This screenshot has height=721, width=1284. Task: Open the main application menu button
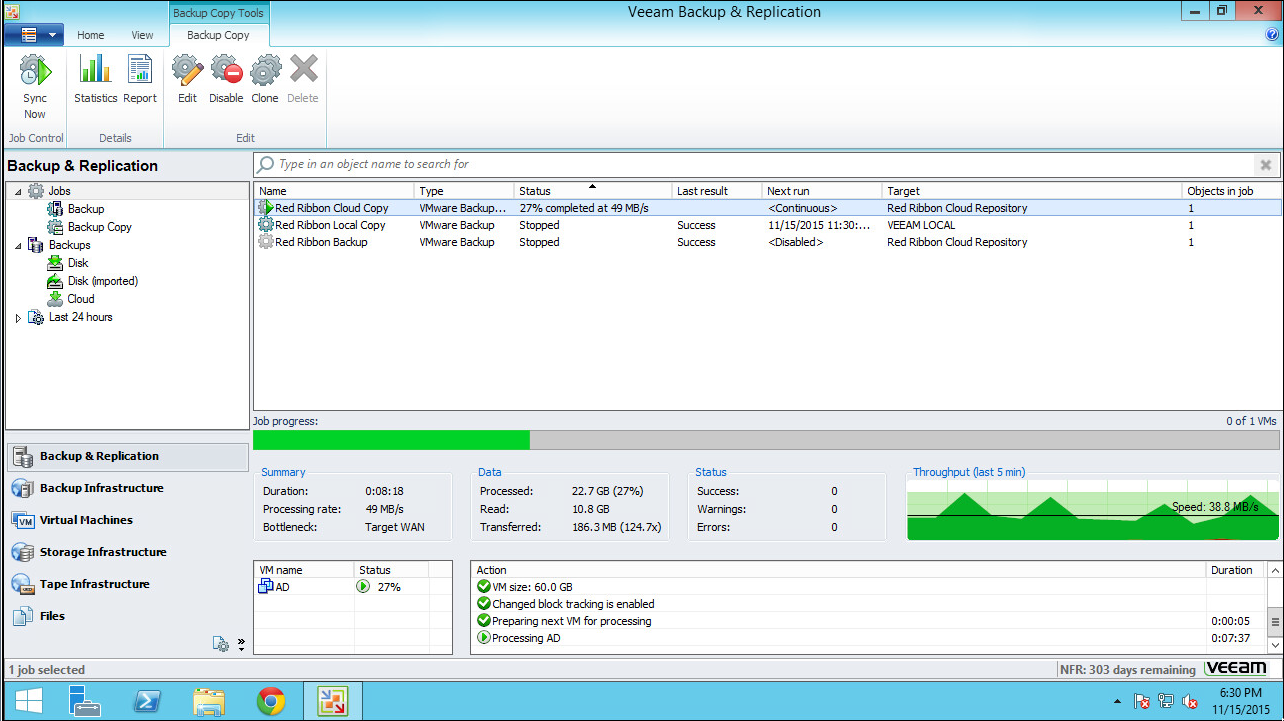tap(34, 35)
